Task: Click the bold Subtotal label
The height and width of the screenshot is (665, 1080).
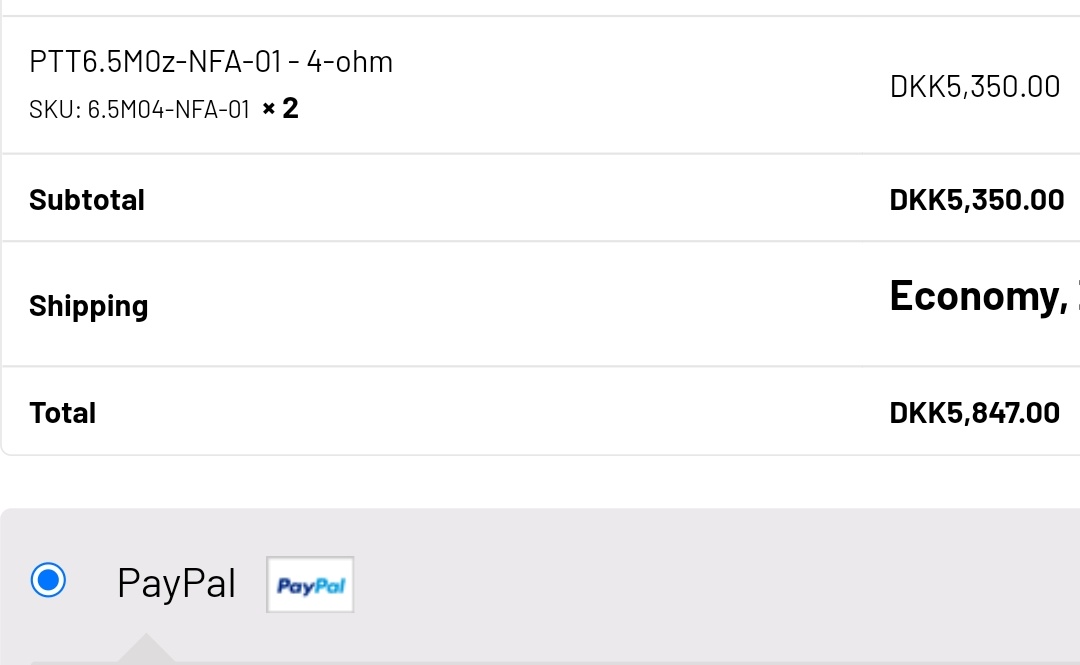Action: [x=87, y=200]
